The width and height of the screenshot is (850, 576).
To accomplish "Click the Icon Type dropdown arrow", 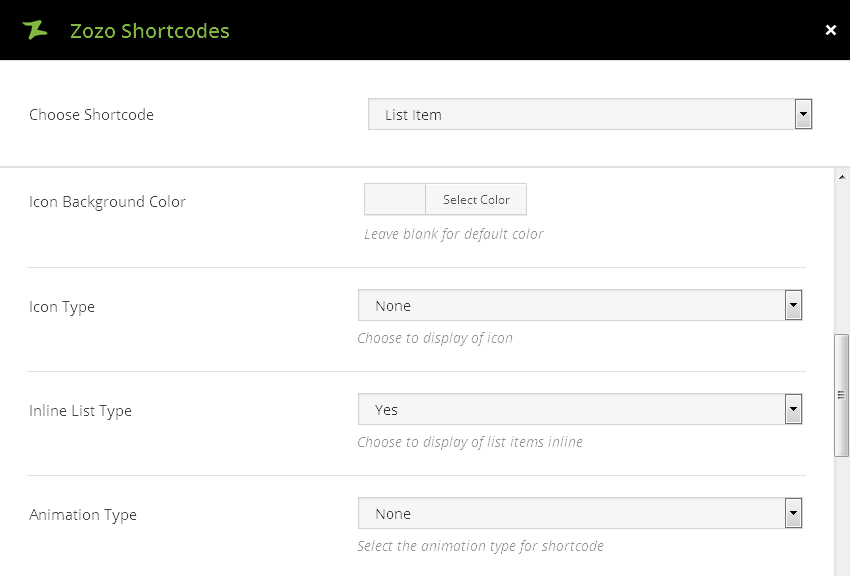I will click(x=793, y=305).
